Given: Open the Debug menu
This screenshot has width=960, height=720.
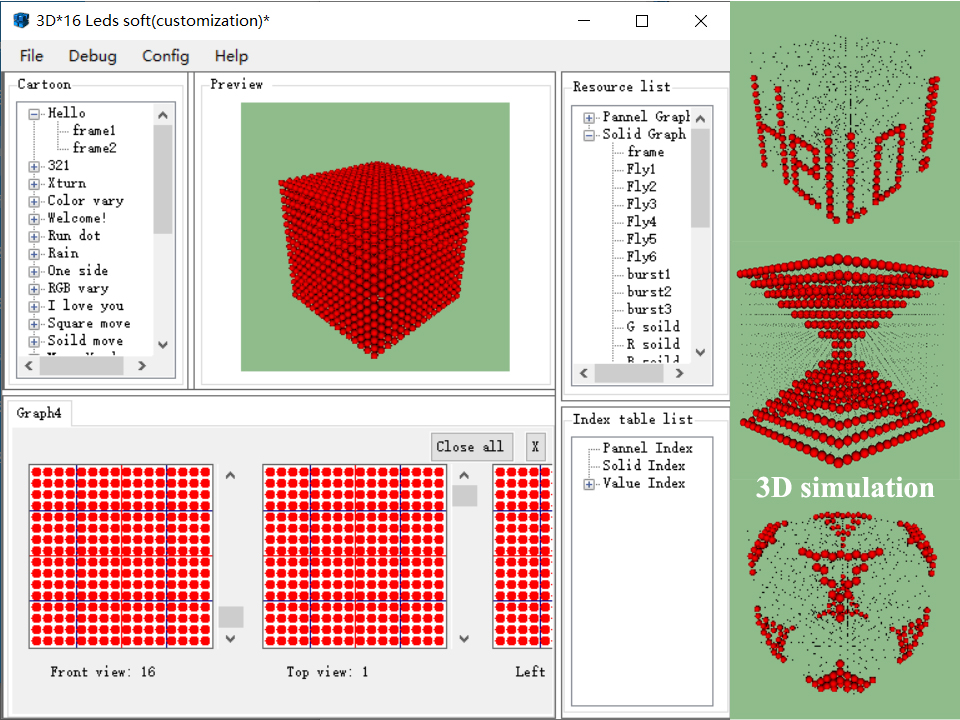Looking at the screenshot, I should [92, 56].
